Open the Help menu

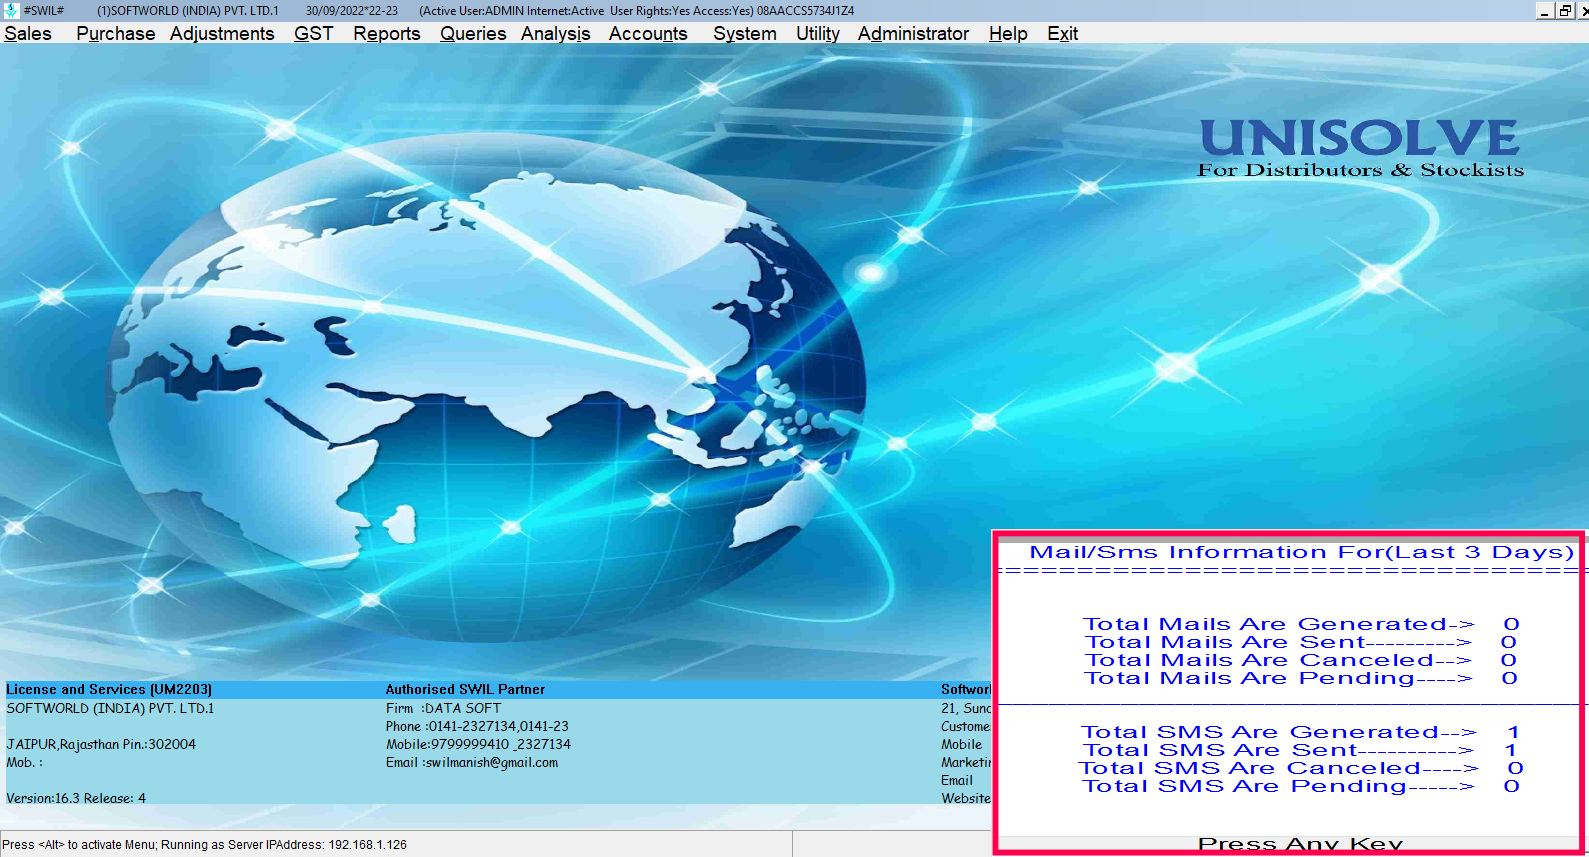(1008, 34)
